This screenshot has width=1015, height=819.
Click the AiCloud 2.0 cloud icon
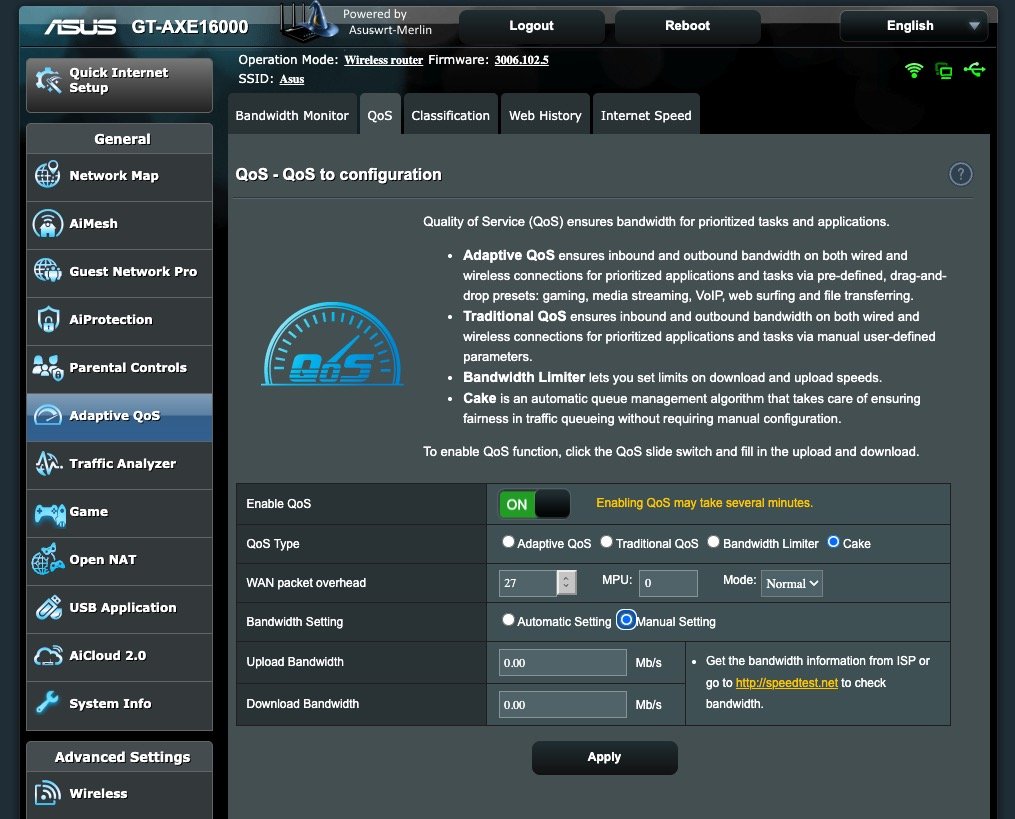tap(47, 656)
